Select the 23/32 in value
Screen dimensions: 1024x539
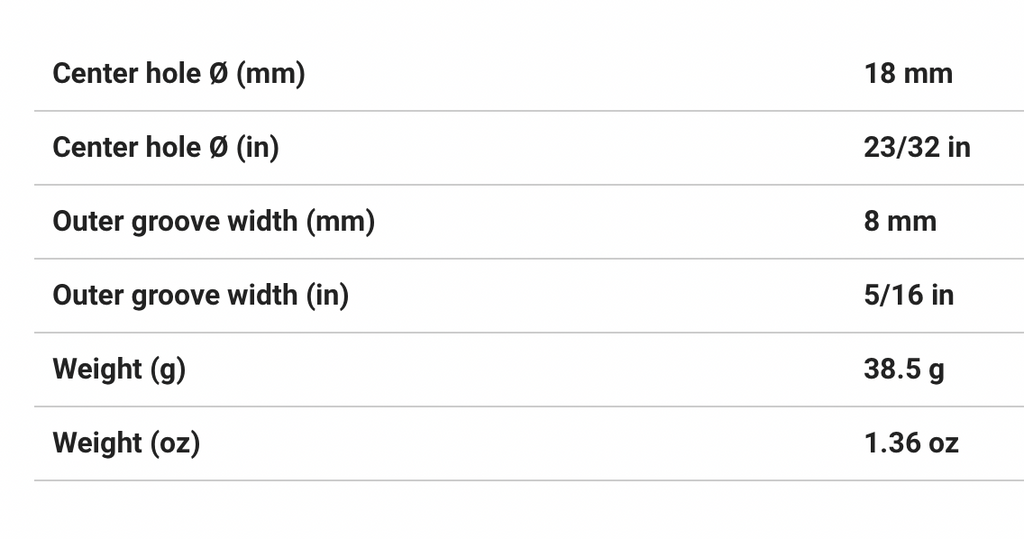coord(917,148)
